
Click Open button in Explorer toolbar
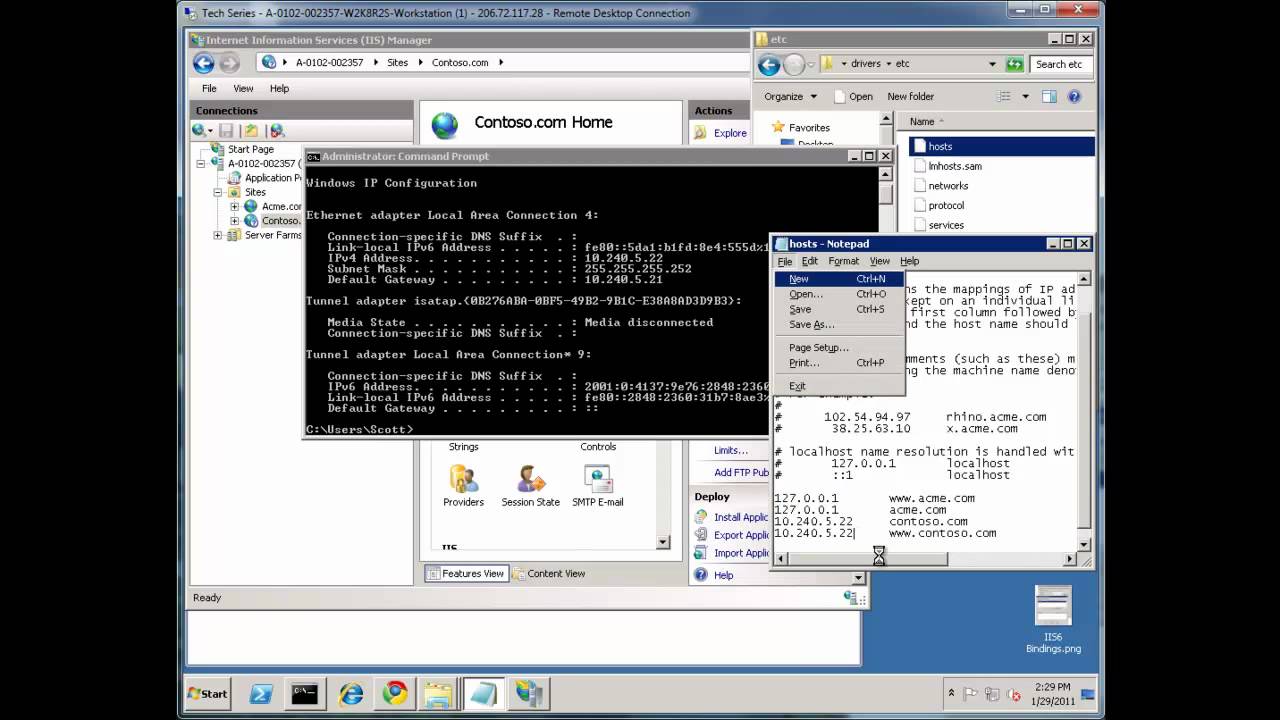pos(852,96)
